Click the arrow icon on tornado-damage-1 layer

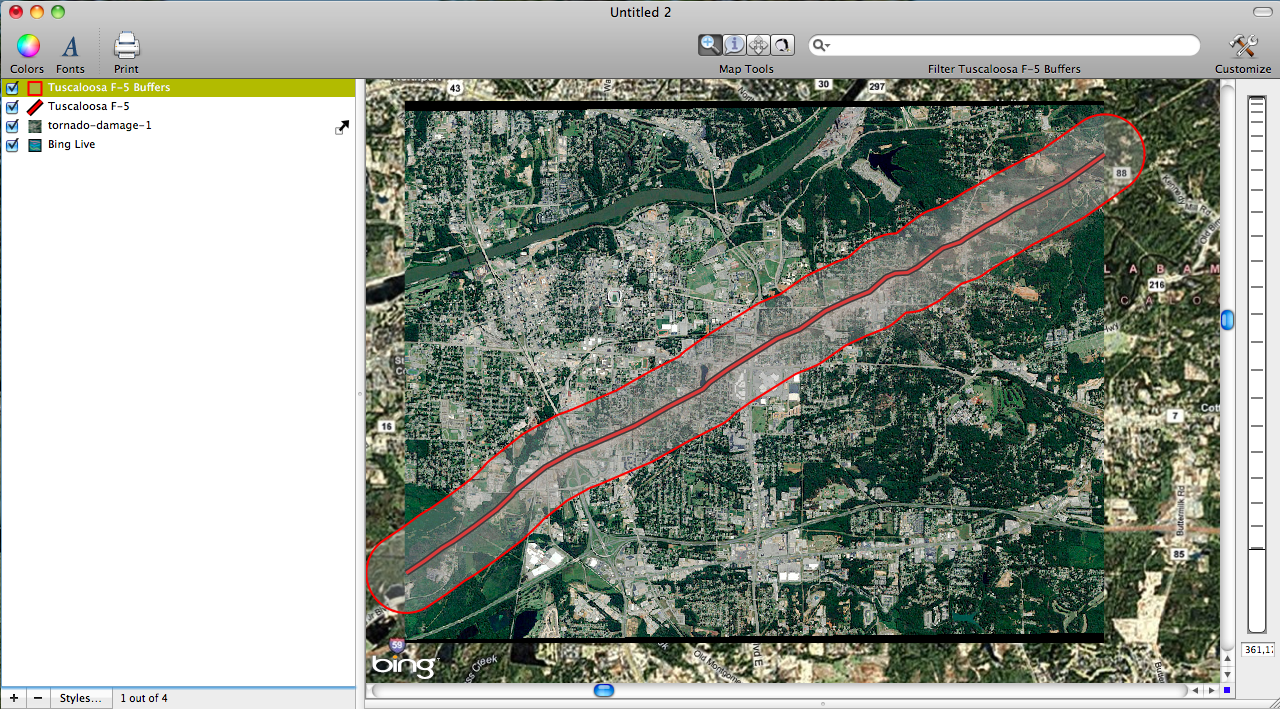pyautogui.click(x=342, y=126)
